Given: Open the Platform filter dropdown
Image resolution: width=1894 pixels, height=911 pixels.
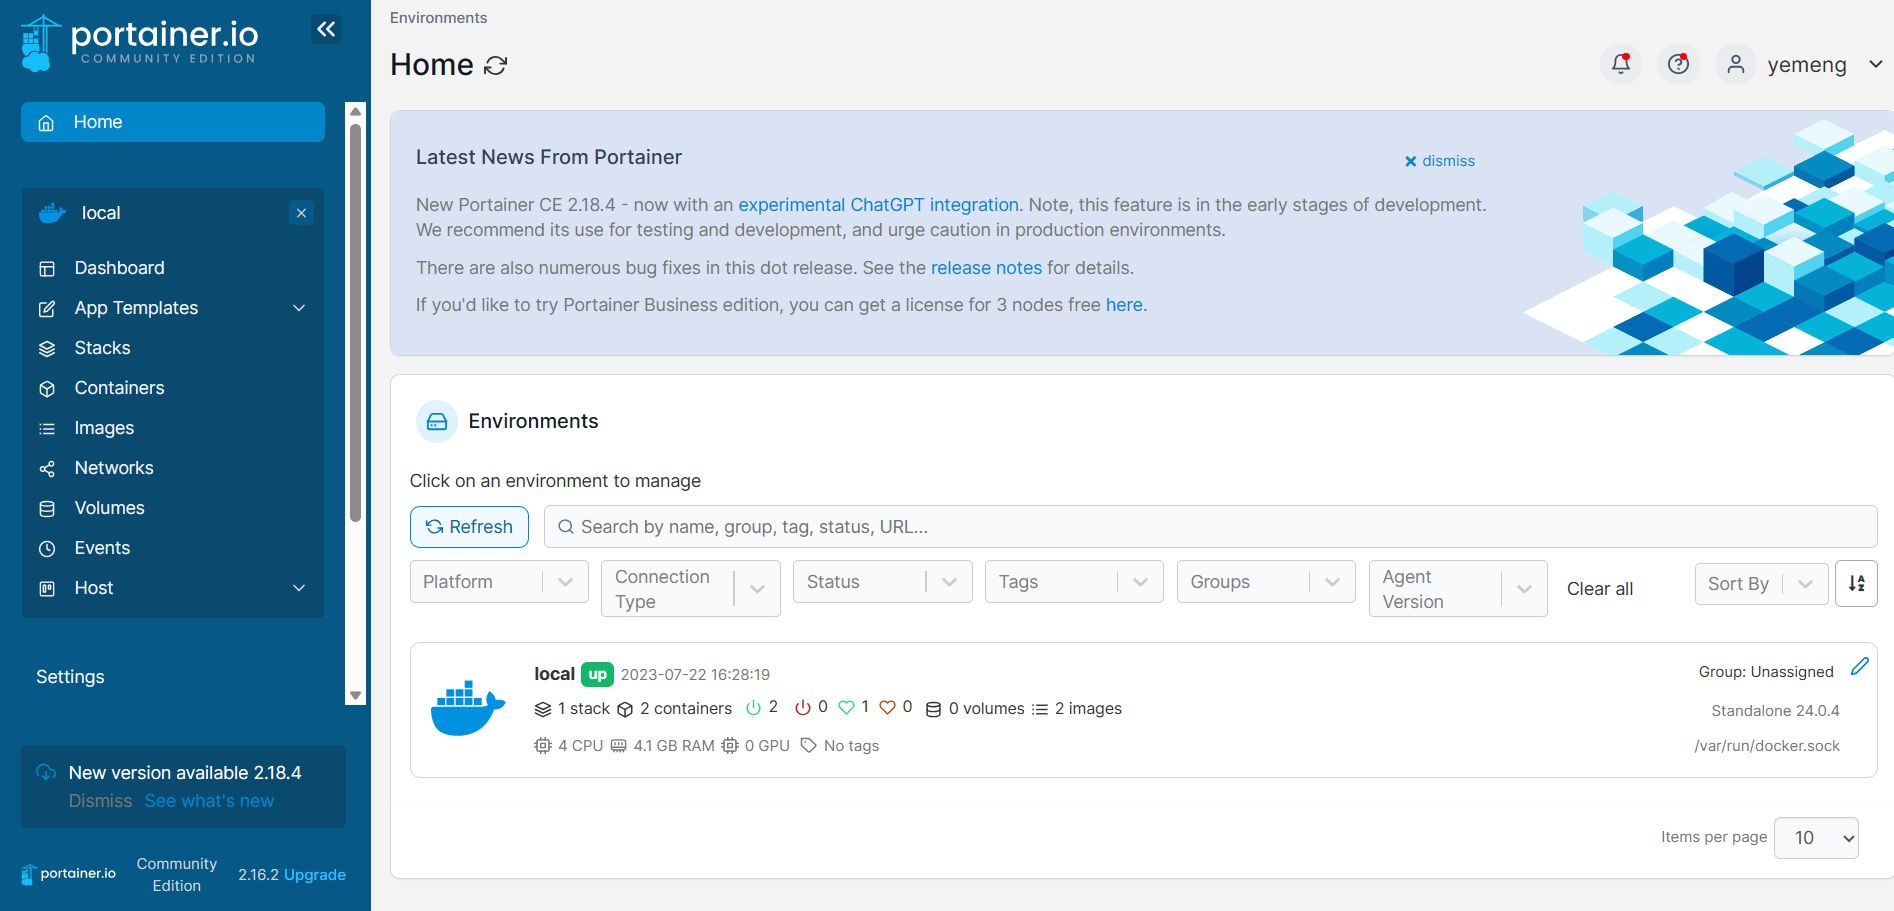Looking at the screenshot, I should [x=498, y=582].
